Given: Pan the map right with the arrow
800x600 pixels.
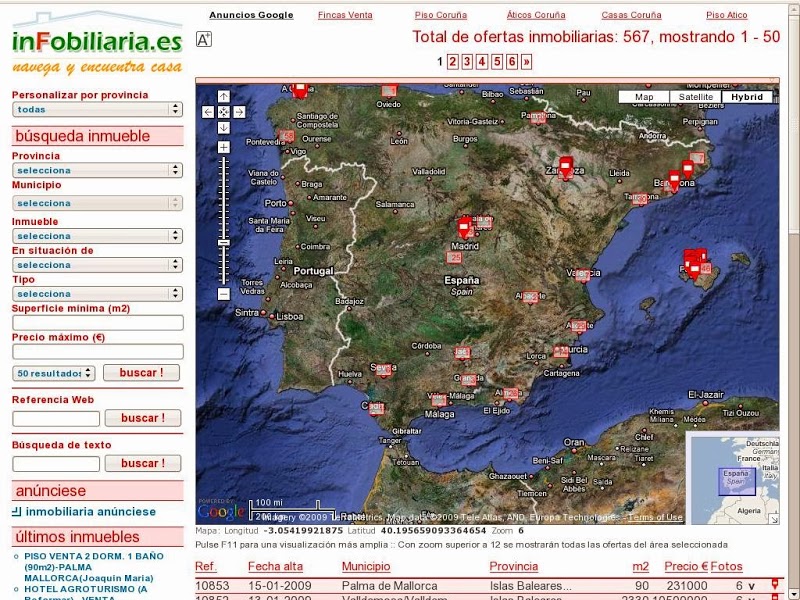Looking at the screenshot, I should coord(239,112).
